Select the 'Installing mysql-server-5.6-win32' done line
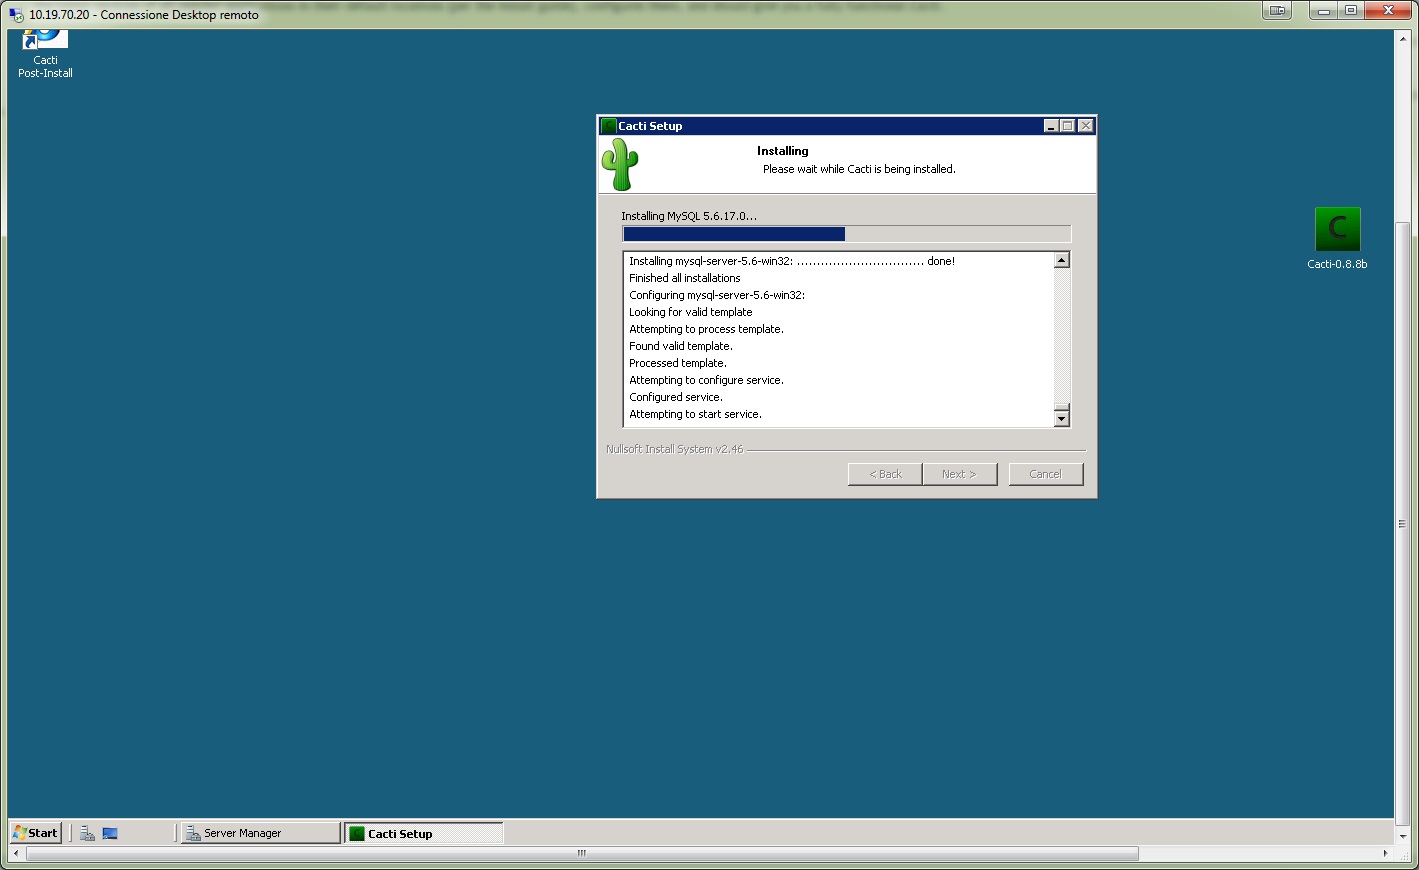Screen dimensions: 1419x870 792,261
